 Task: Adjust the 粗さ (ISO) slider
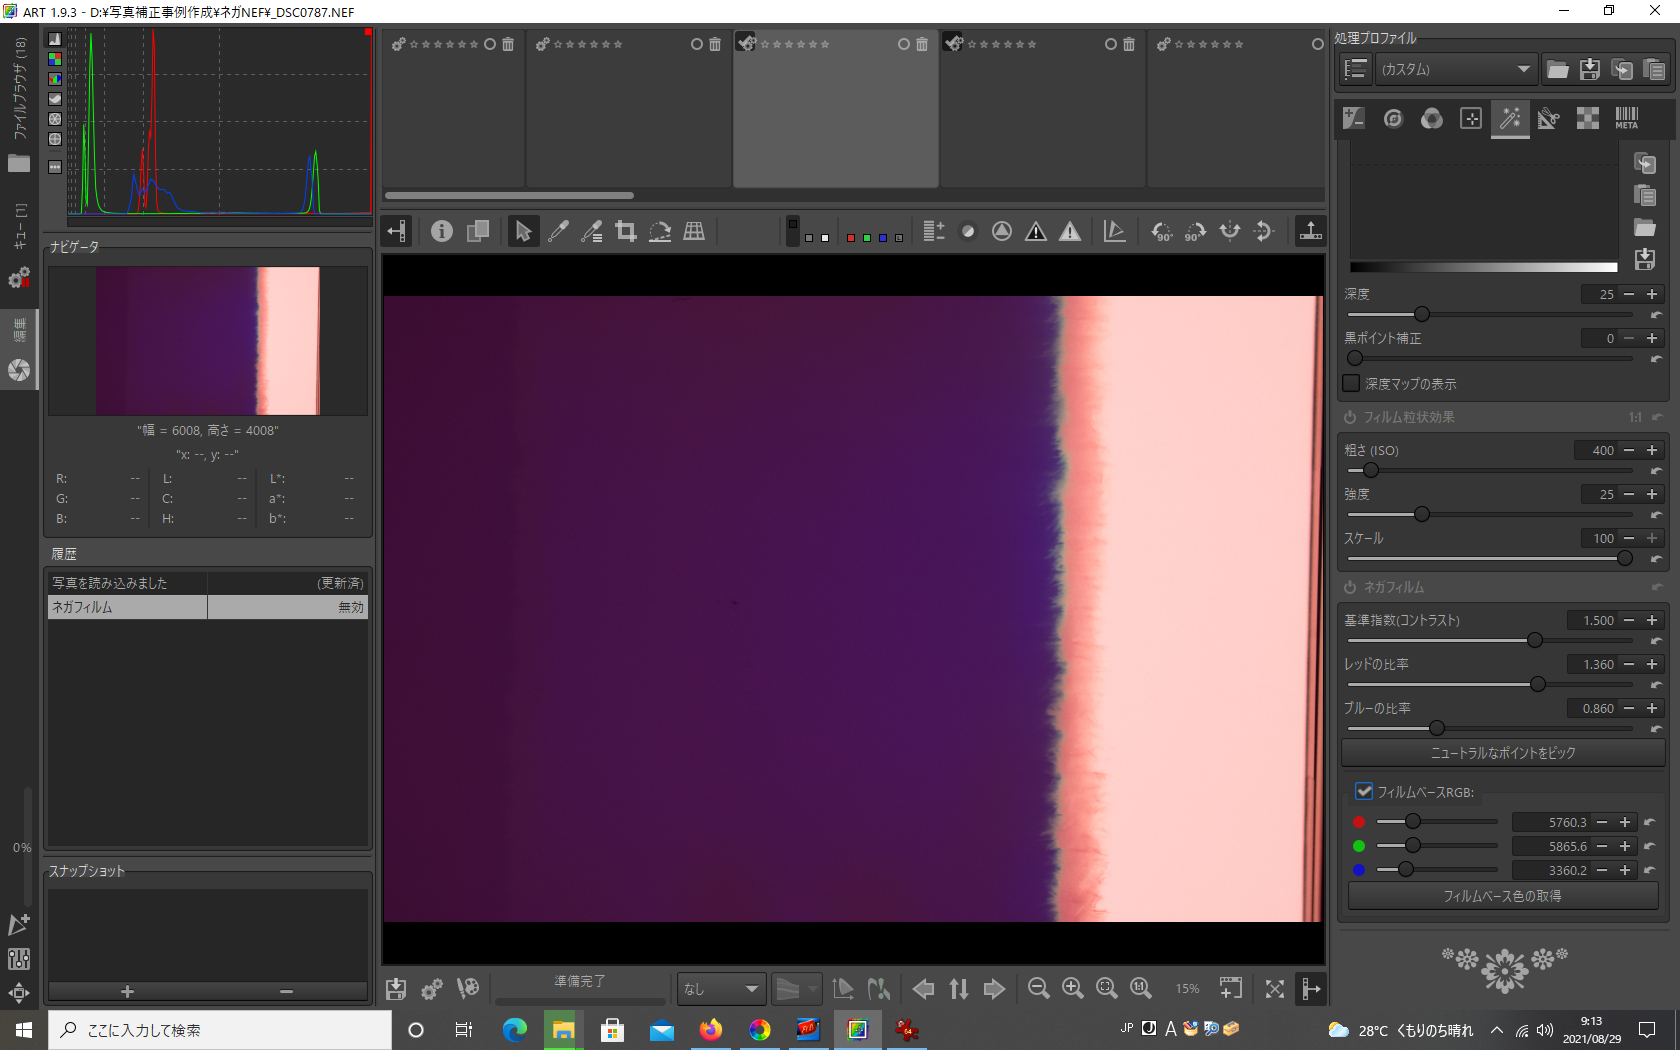(x=1490, y=471)
